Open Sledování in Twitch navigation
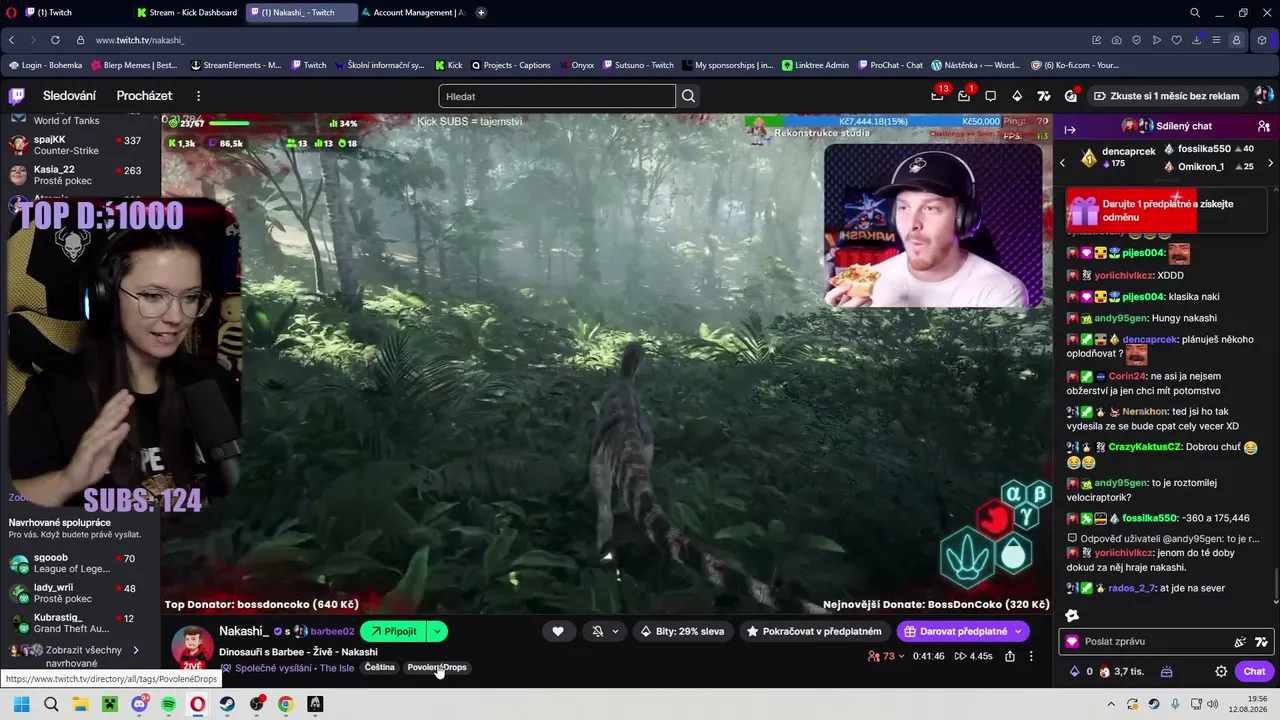 tap(69, 96)
